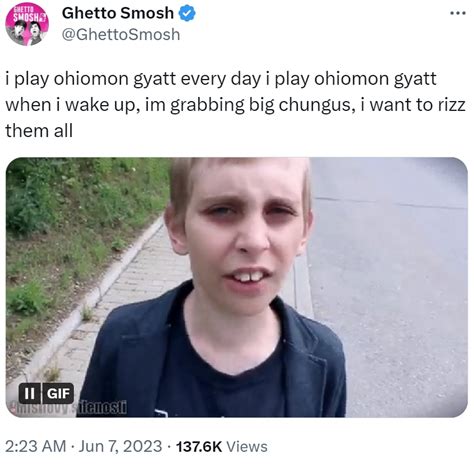Screen dimensions: 474x464
Task: Open the three-dot more options menu
Action: 457,13
